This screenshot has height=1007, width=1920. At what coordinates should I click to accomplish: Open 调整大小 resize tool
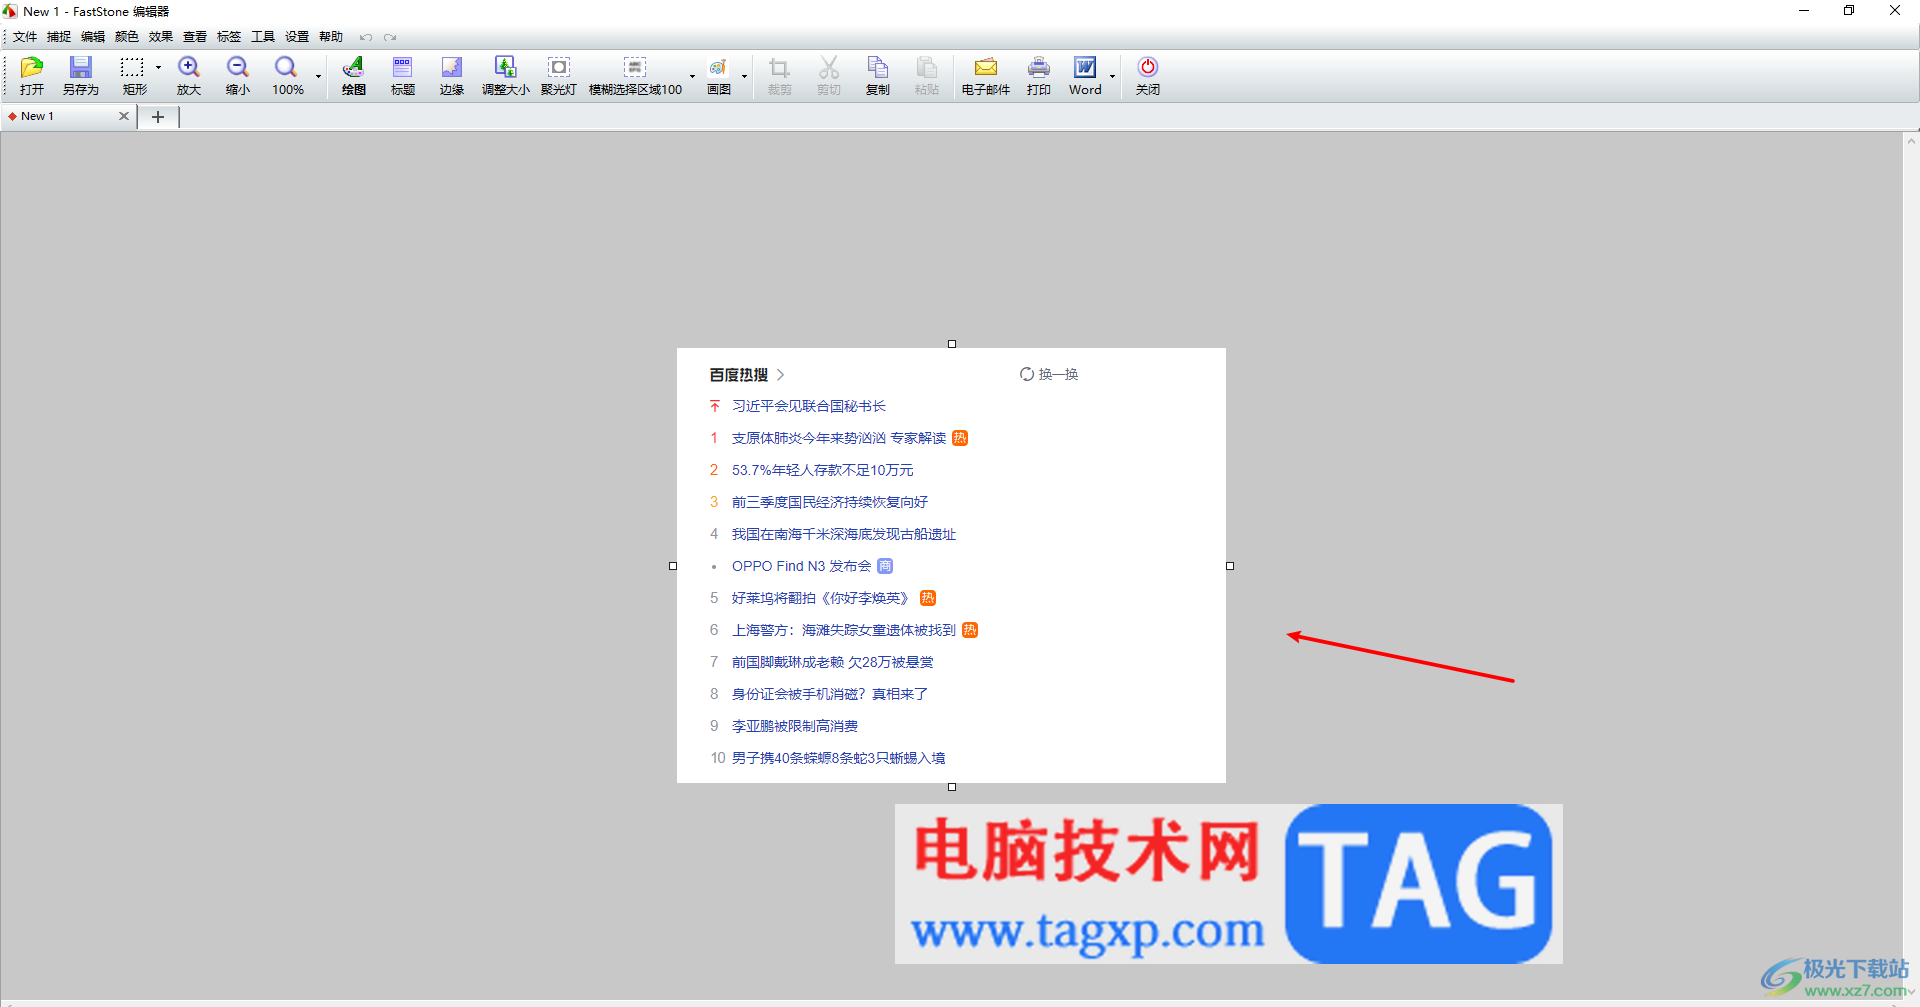[506, 76]
